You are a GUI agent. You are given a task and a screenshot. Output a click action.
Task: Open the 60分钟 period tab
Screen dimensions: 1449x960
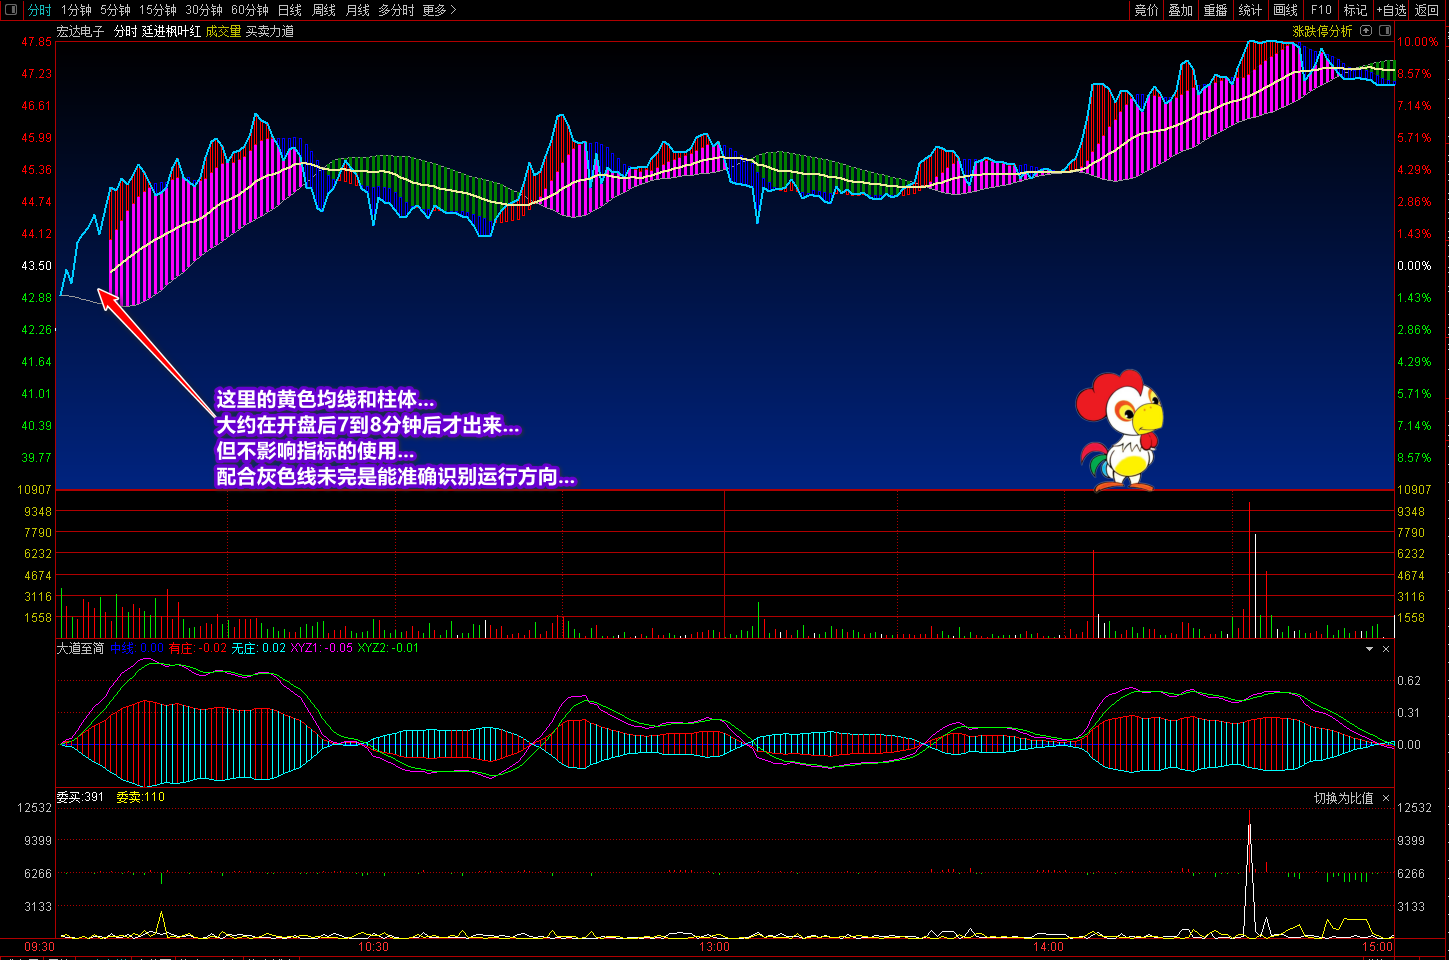pyautogui.click(x=250, y=10)
